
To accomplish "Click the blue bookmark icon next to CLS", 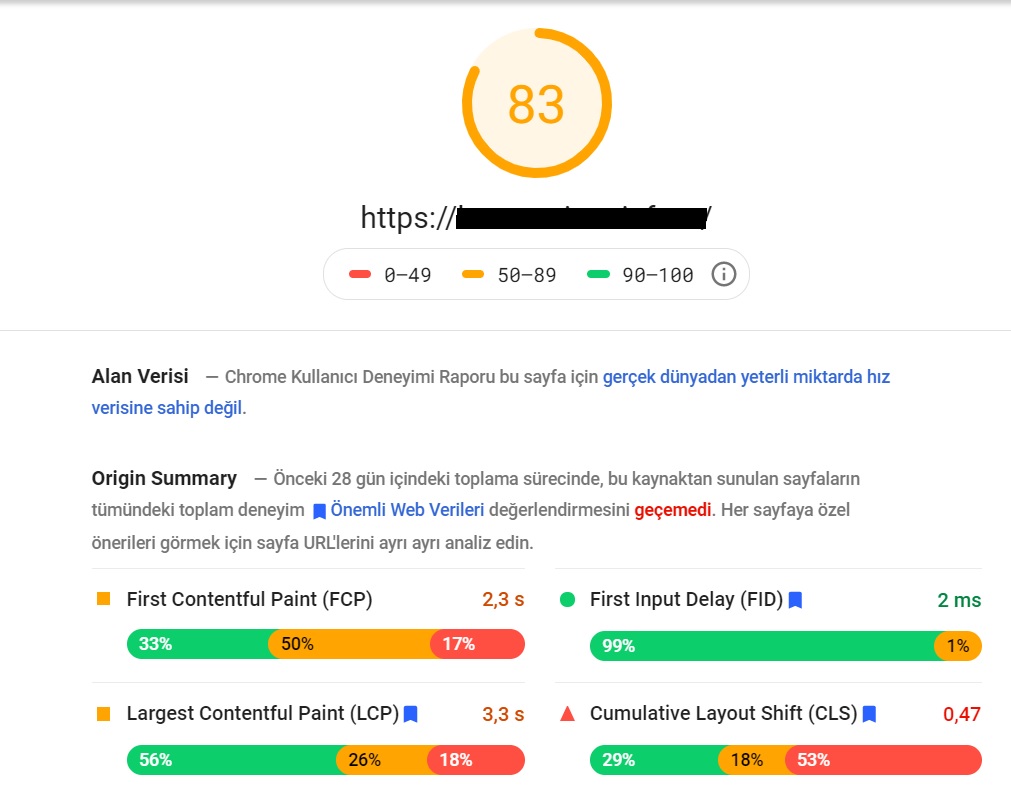I will (x=869, y=714).
